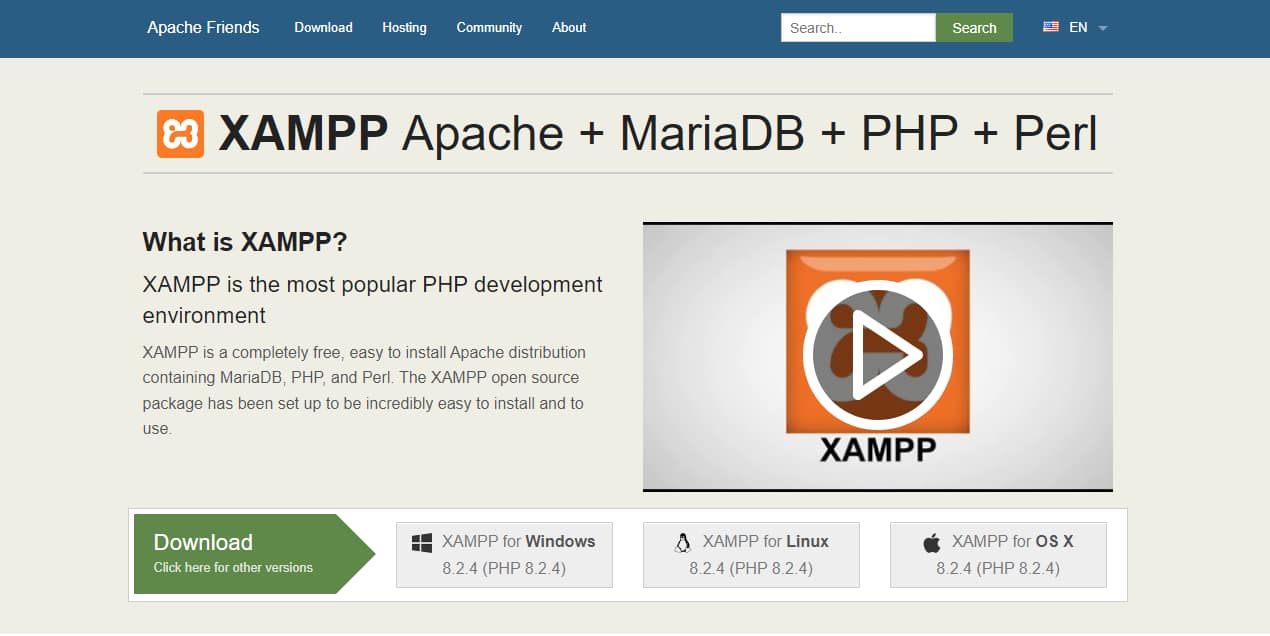The image size is (1270, 636).
Task: Click inside the search input field
Action: [x=856, y=27]
